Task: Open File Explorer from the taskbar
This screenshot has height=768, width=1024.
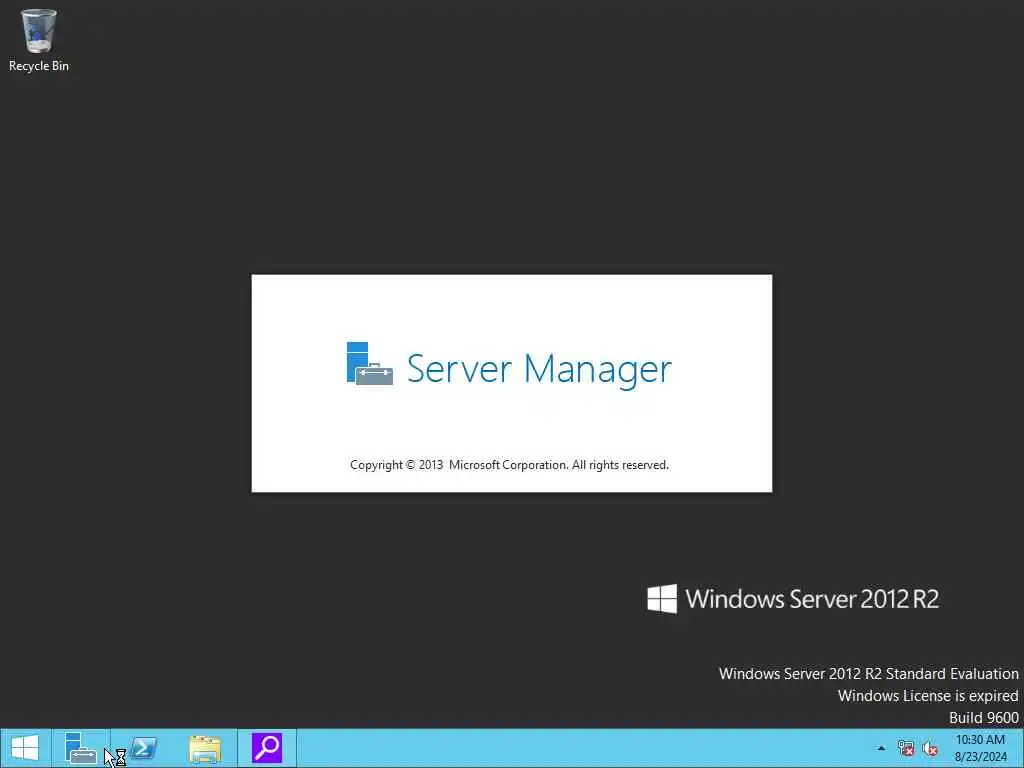Action: tap(205, 748)
